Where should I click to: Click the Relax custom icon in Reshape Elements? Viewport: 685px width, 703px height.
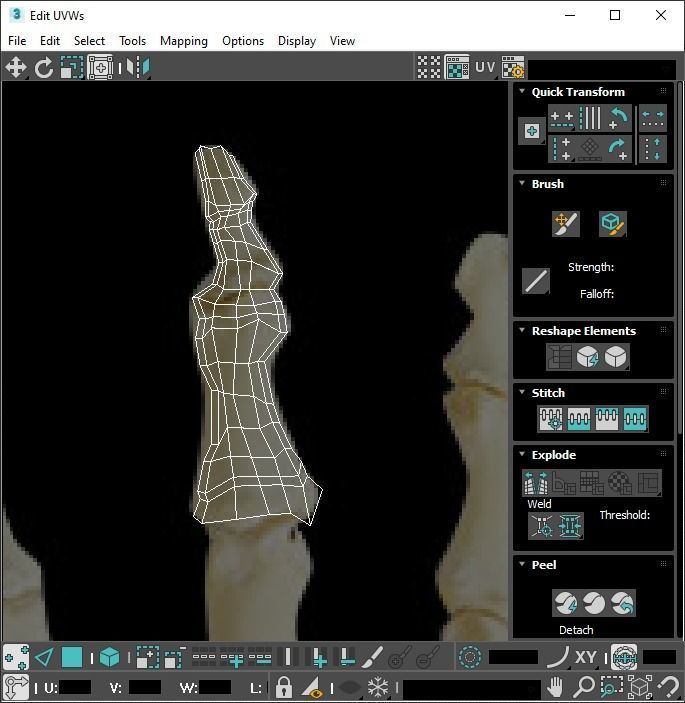[x=616, y=357]
